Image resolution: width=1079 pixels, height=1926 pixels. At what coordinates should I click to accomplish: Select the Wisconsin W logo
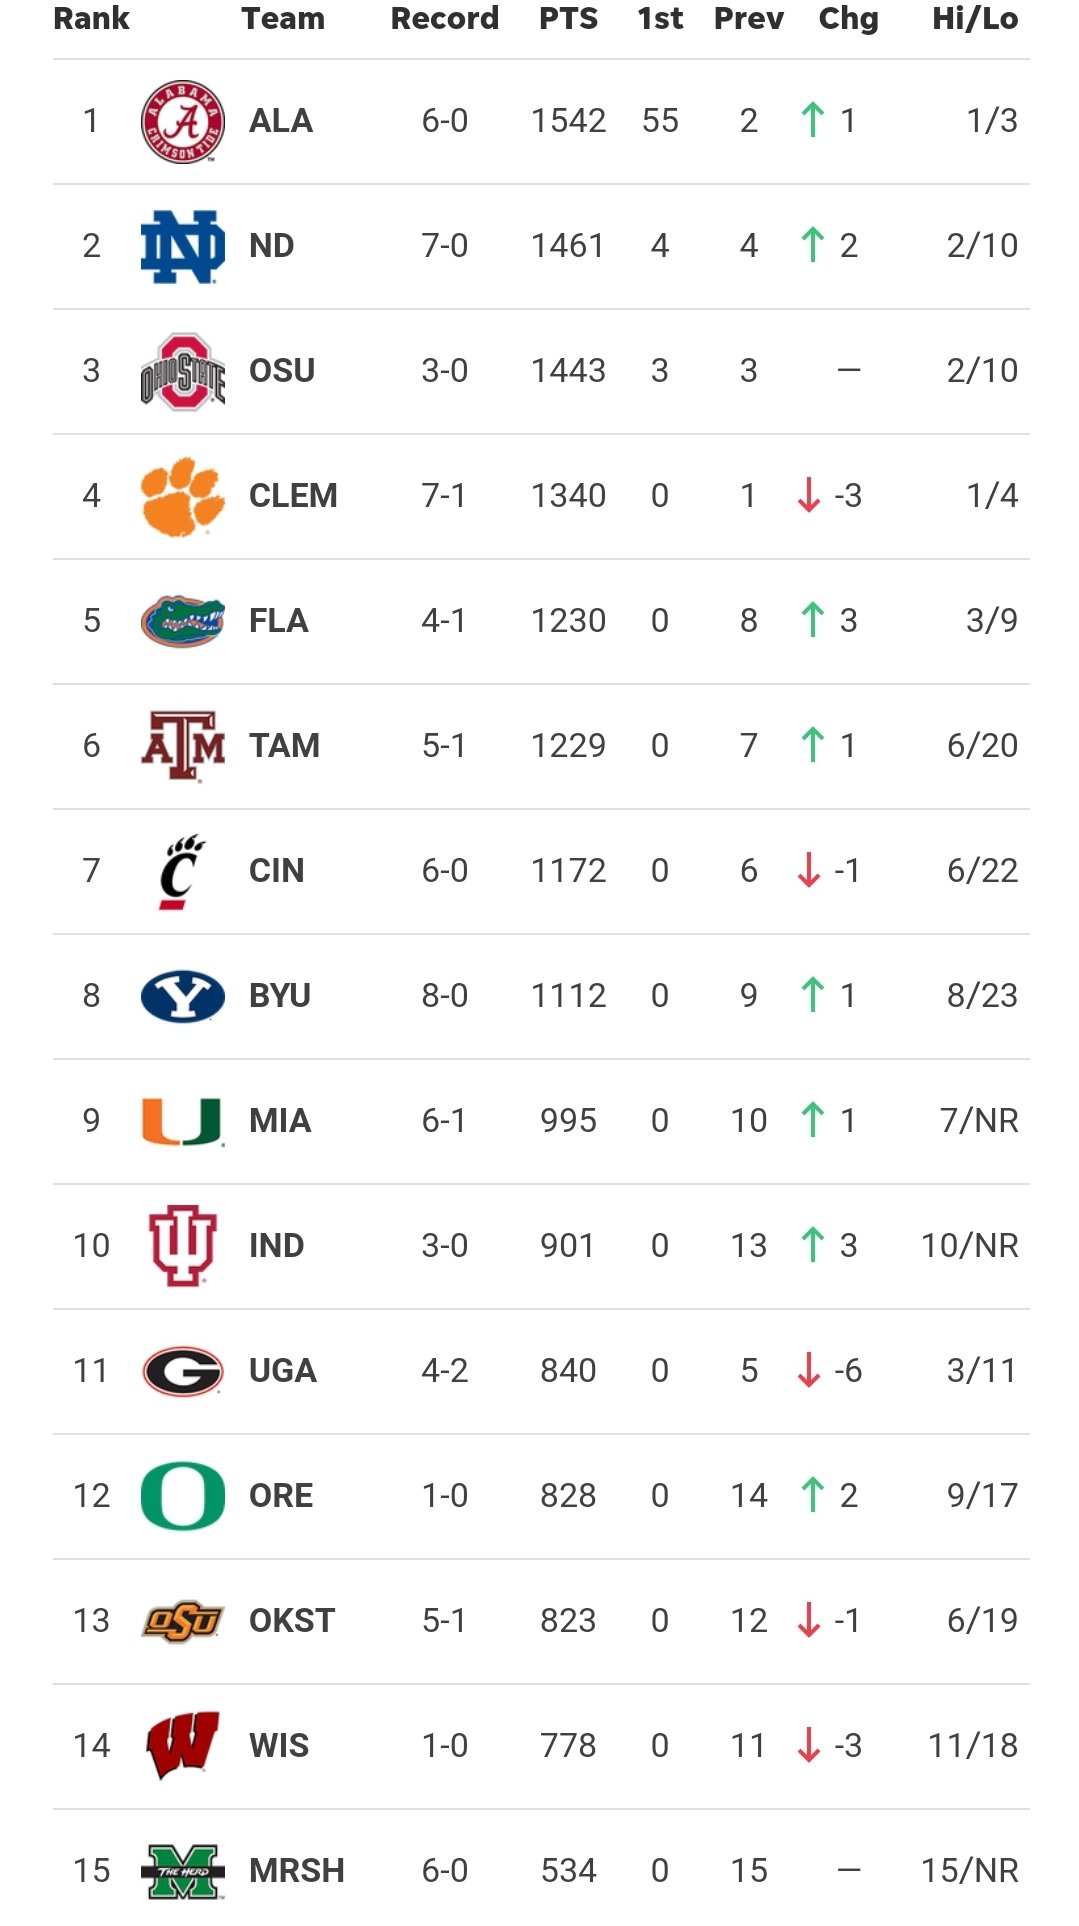pos(182,1746)
